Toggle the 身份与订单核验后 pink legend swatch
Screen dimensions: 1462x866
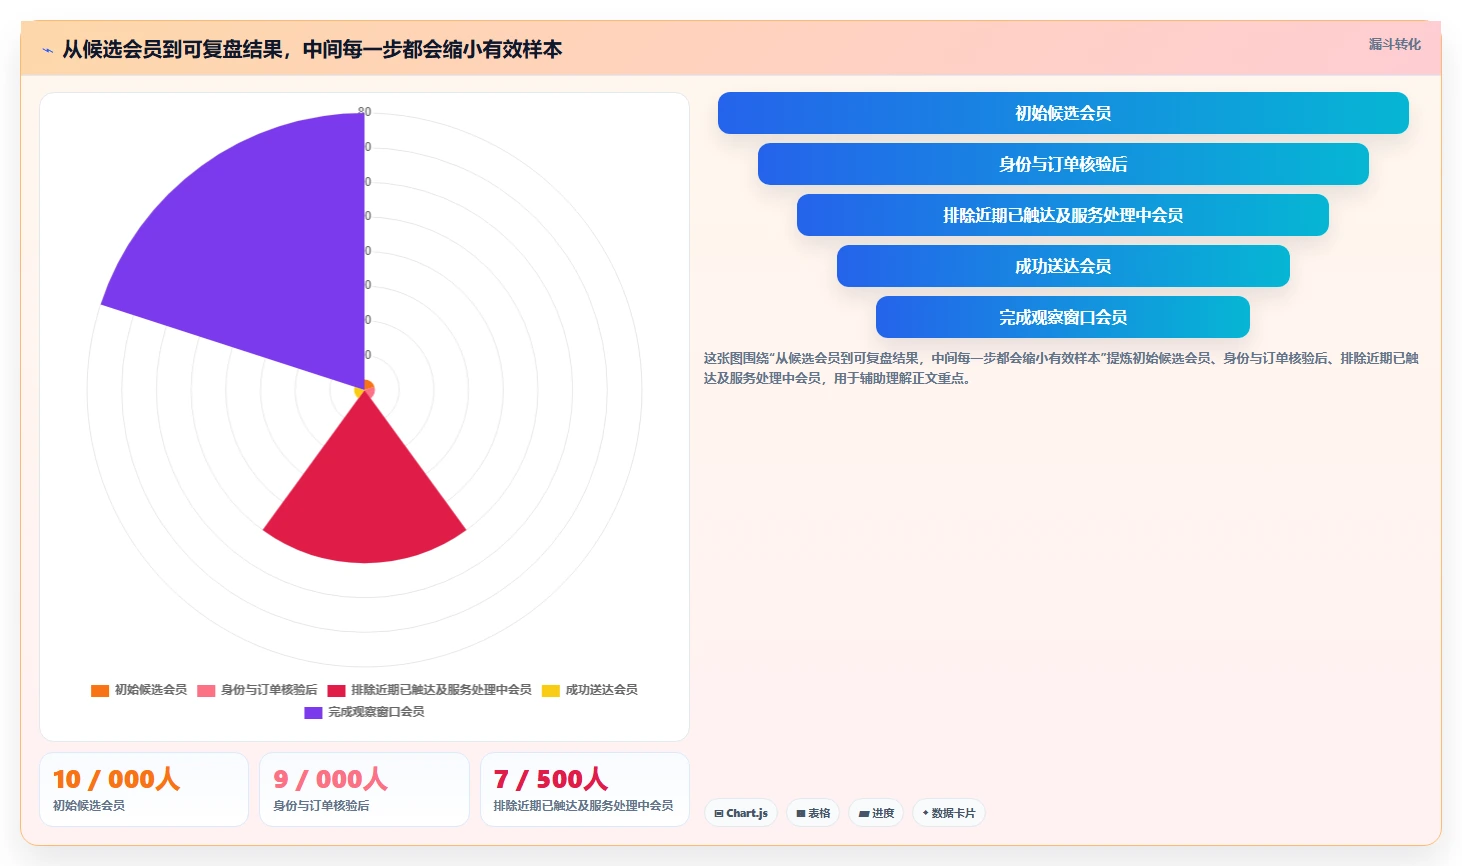[206, 690]
